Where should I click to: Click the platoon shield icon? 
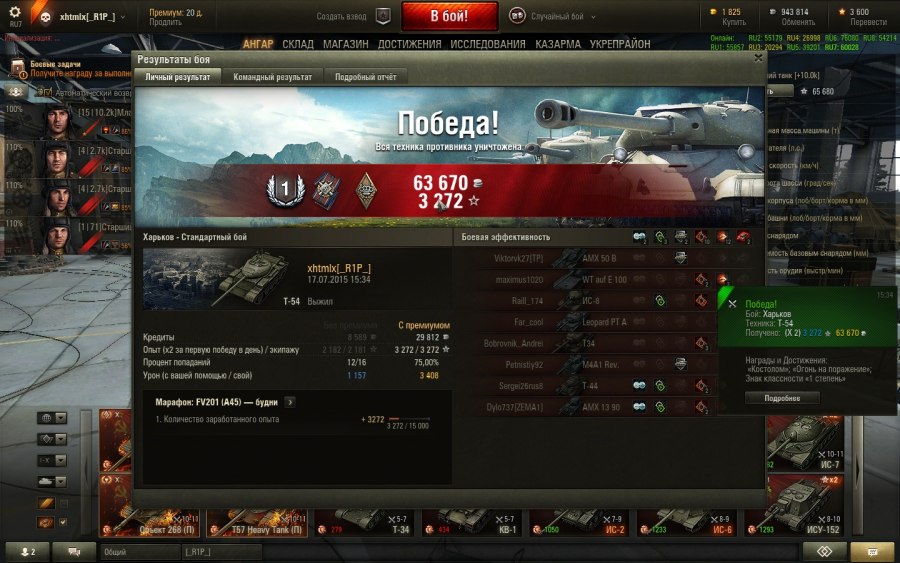coord(383,16)
